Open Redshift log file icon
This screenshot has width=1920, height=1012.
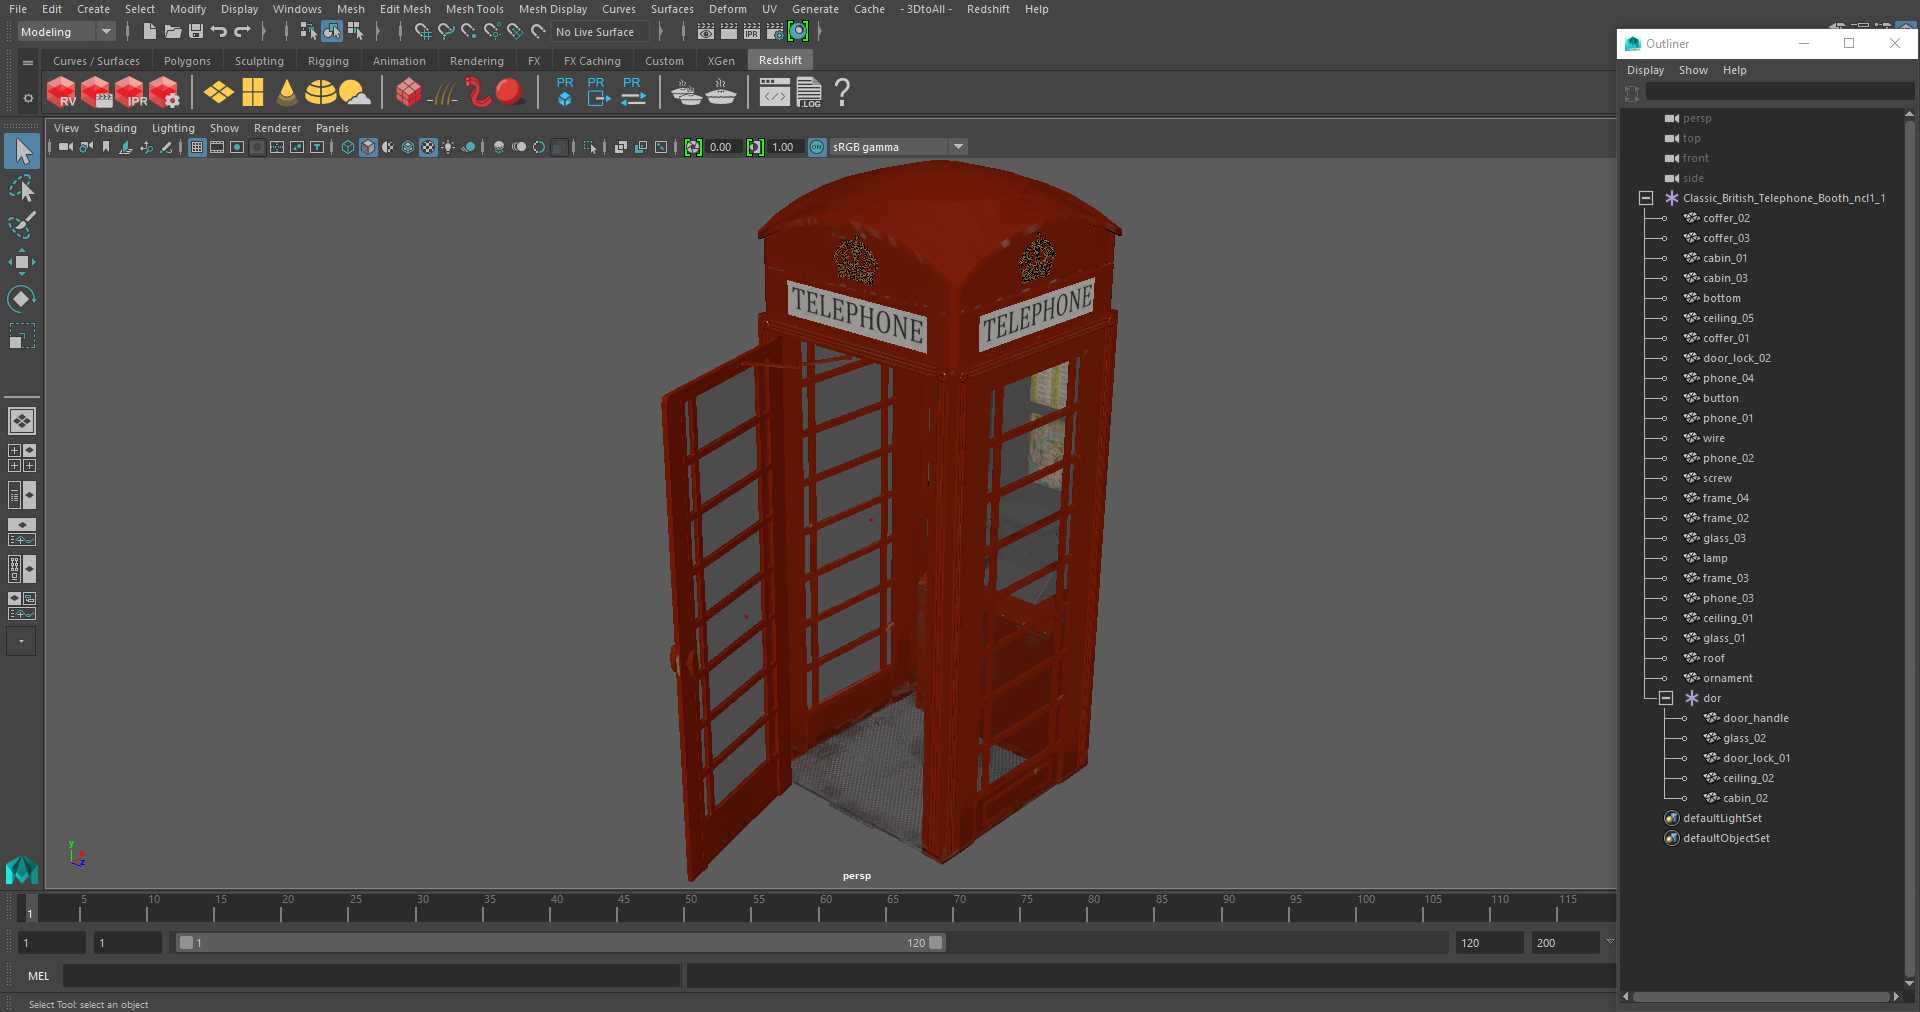[x=809, y=93]
